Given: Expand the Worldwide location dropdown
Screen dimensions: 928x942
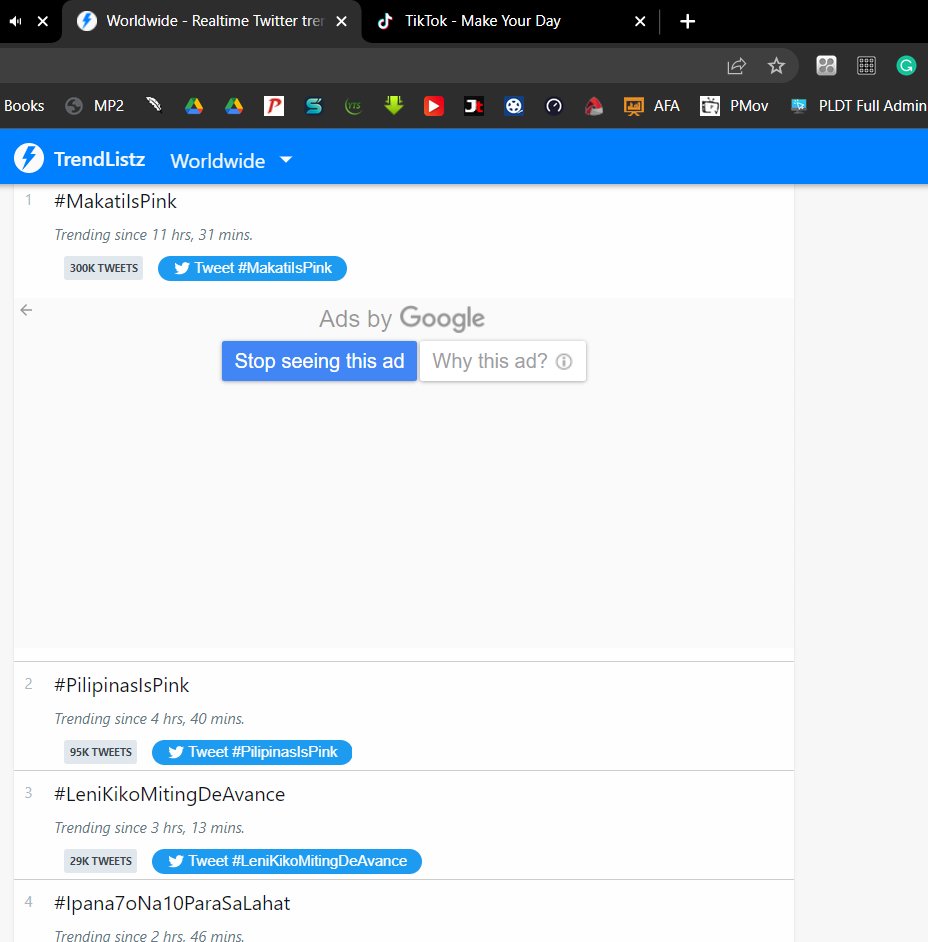Looking at the screenshot, I should pyautogui.click(x=231, y=160).
